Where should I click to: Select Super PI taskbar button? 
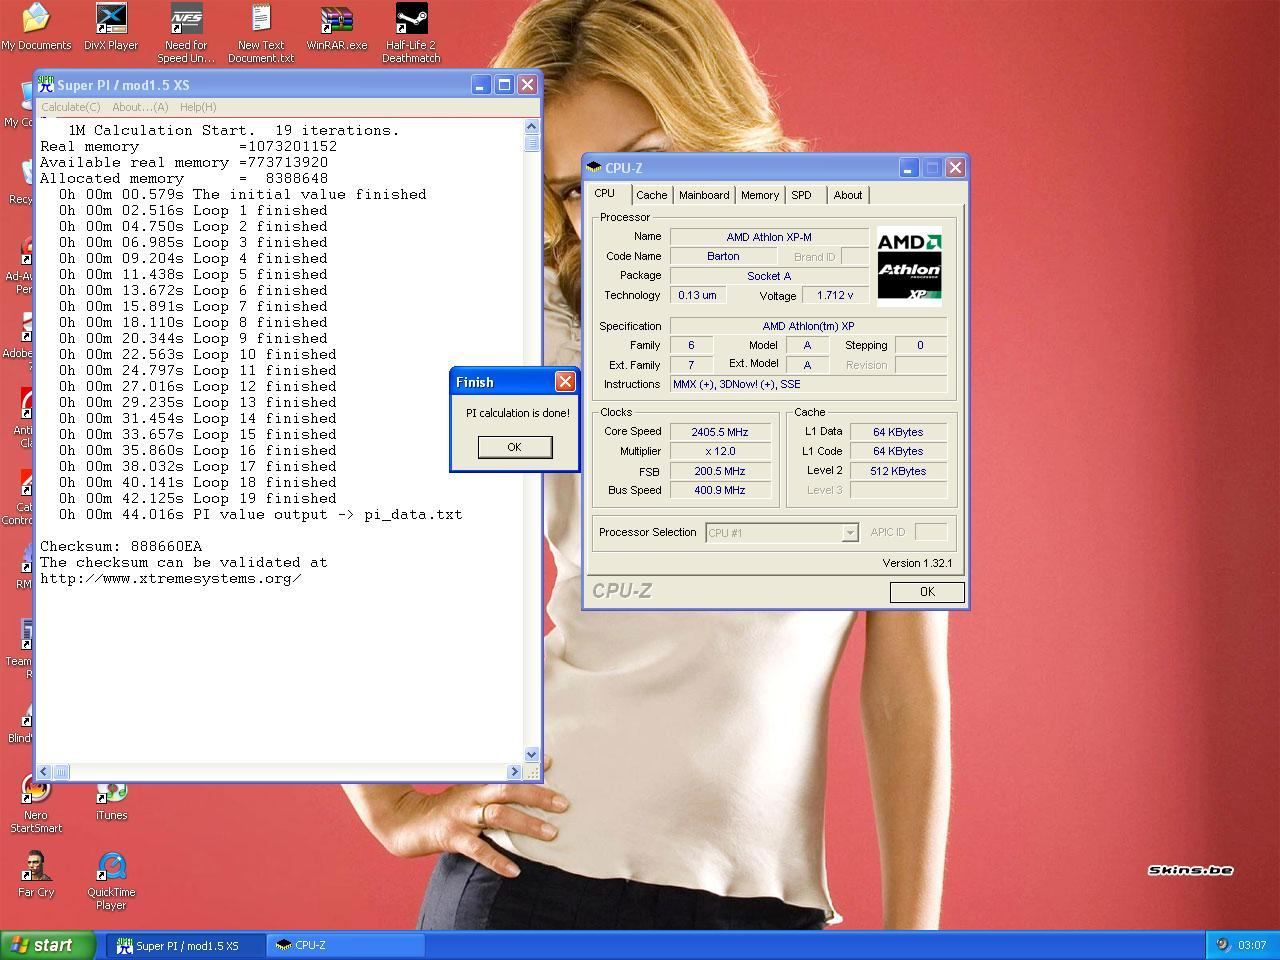[x=187, y=945]
